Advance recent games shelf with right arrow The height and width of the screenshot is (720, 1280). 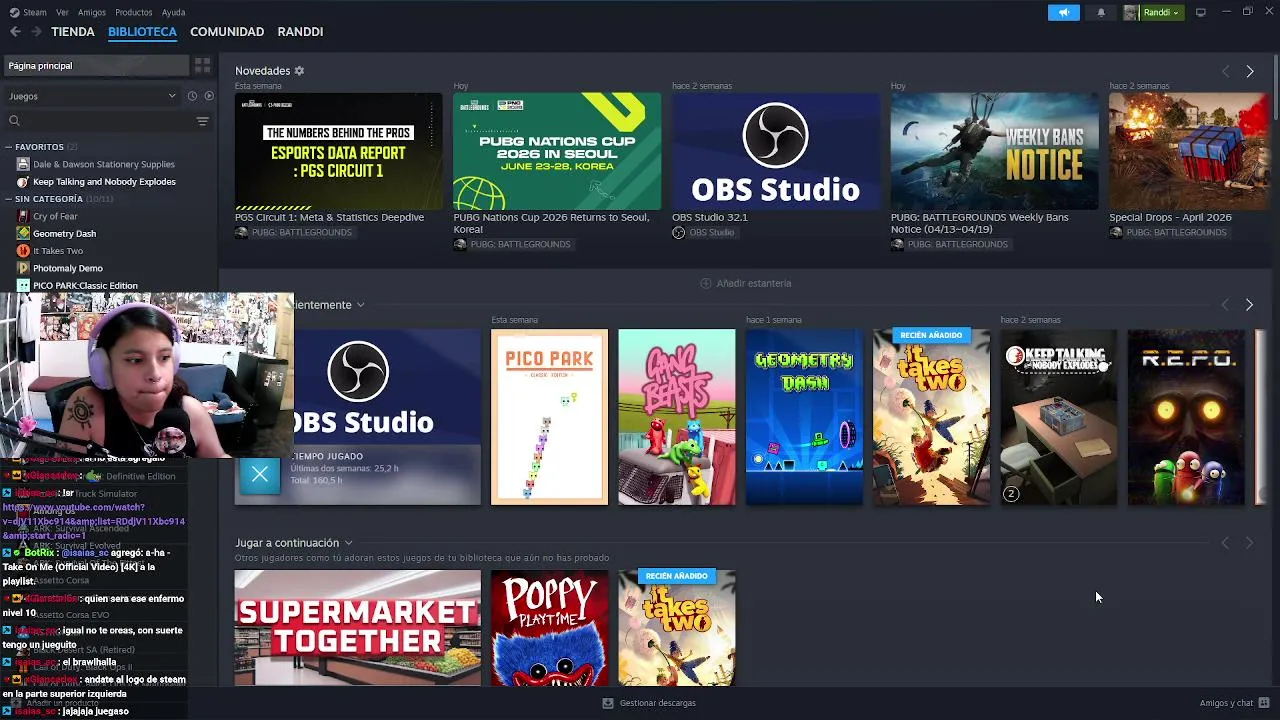coord(1249,305)
